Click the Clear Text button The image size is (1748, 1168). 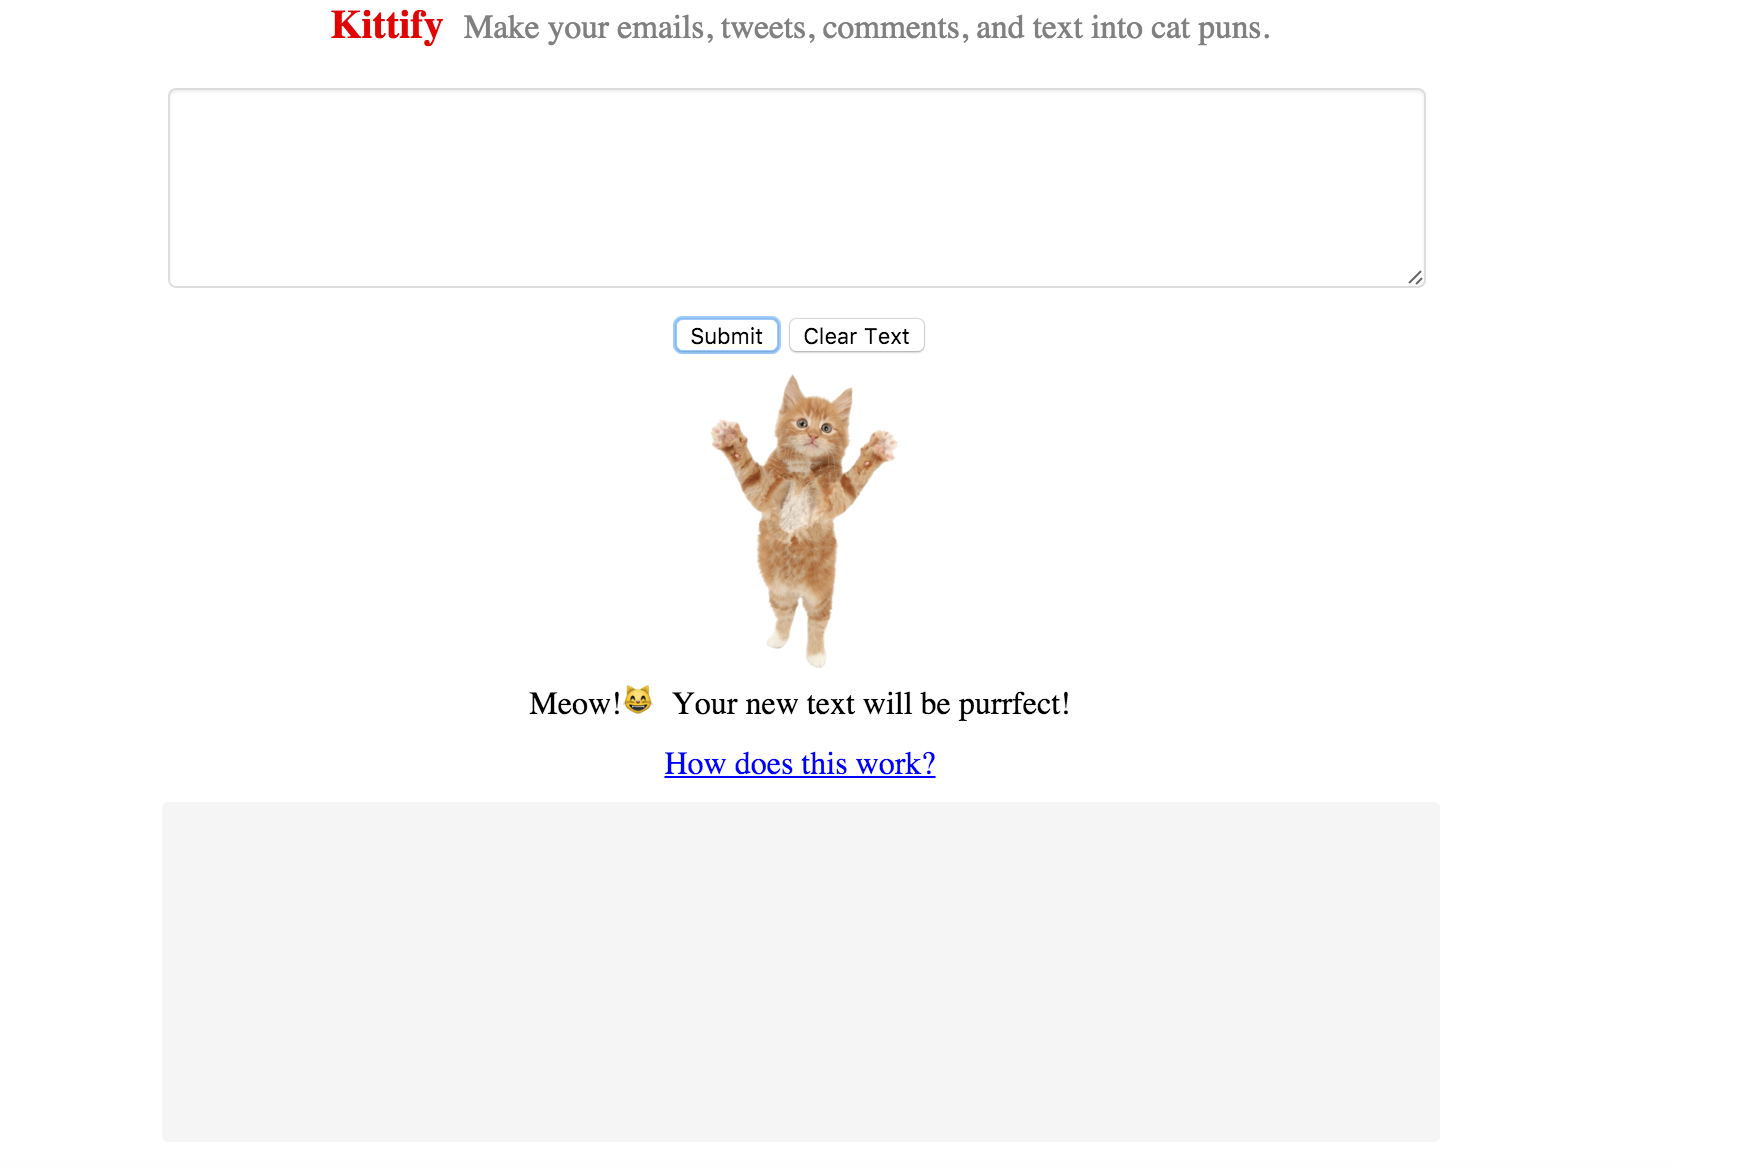[856, 336]
